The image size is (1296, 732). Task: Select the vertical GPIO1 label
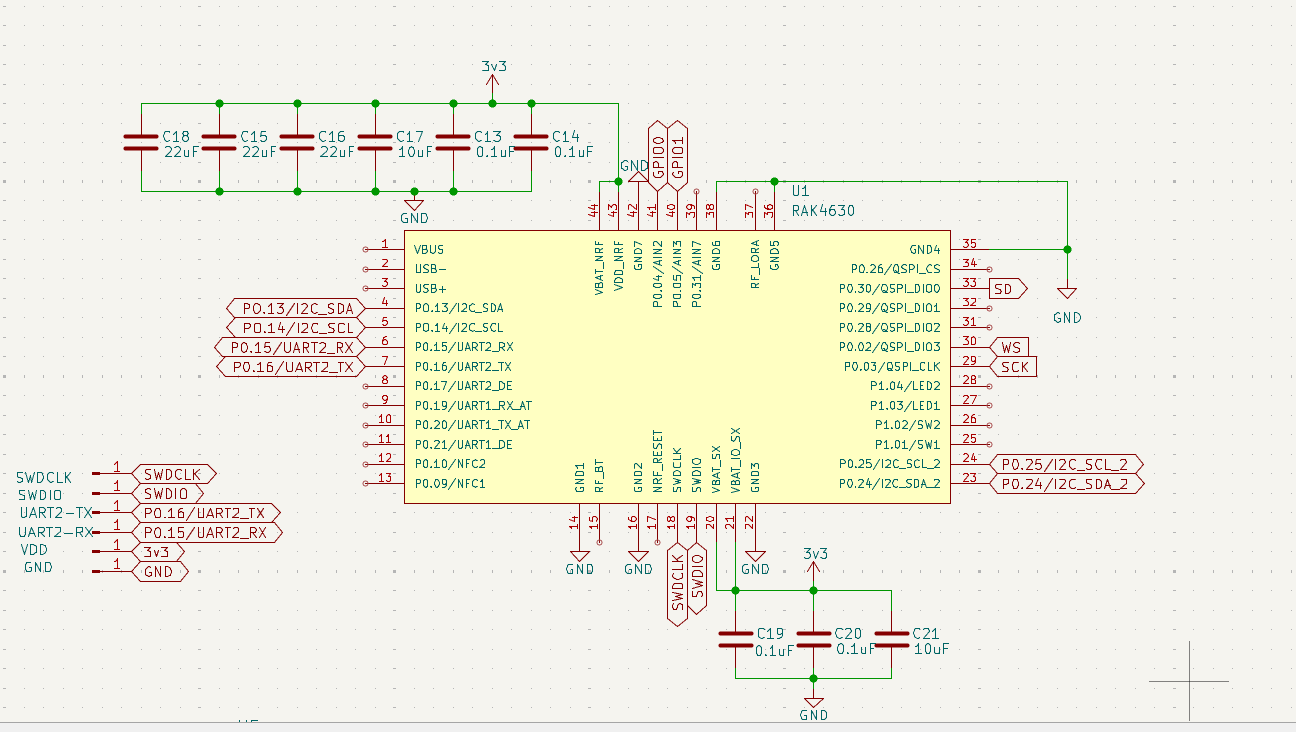pos(677,153)
